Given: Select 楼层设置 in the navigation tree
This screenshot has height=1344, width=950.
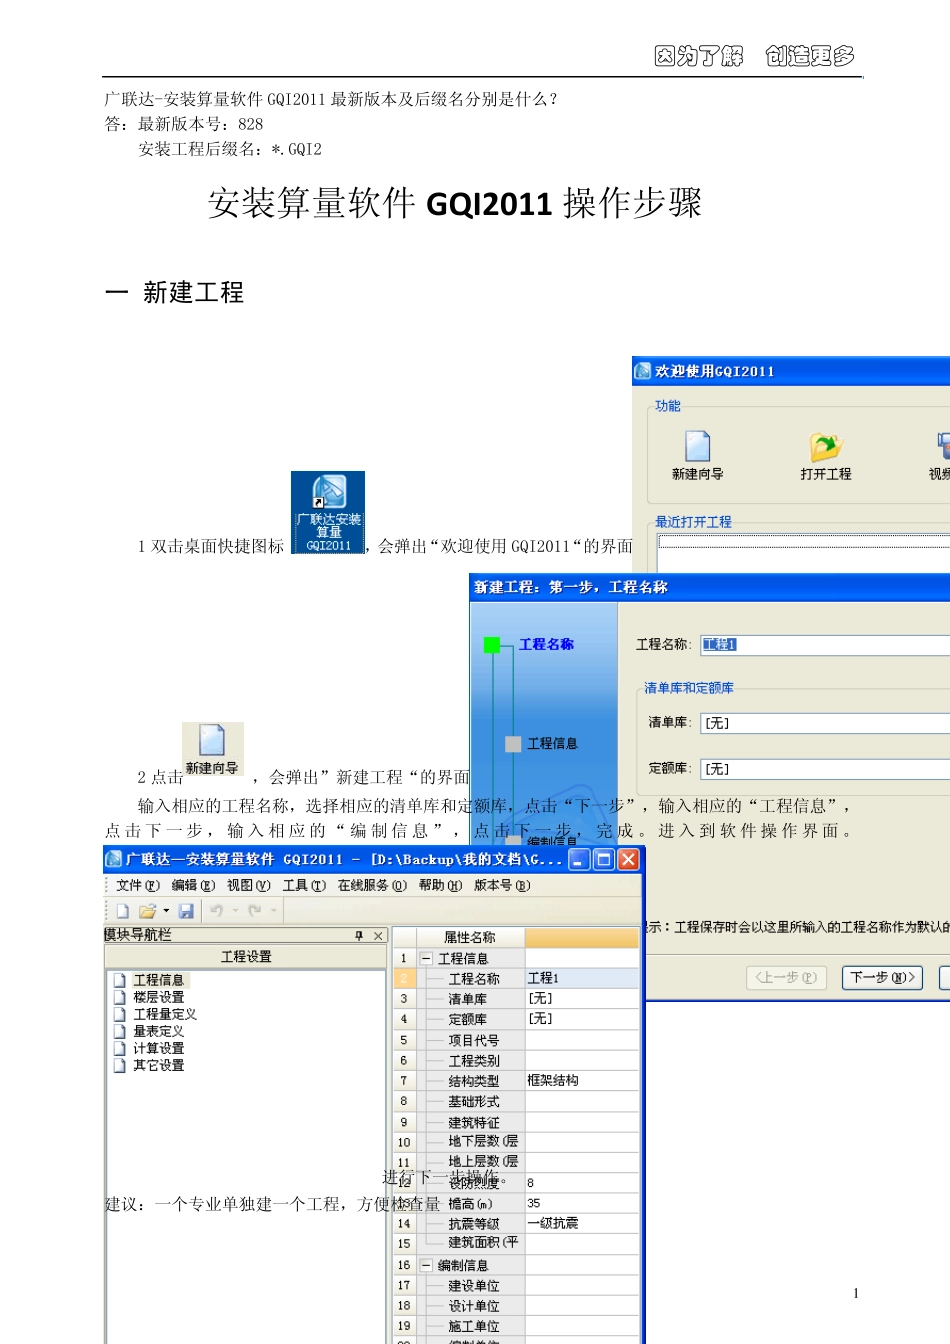Looking at the screenshot, I should click(x=159, y=997).
